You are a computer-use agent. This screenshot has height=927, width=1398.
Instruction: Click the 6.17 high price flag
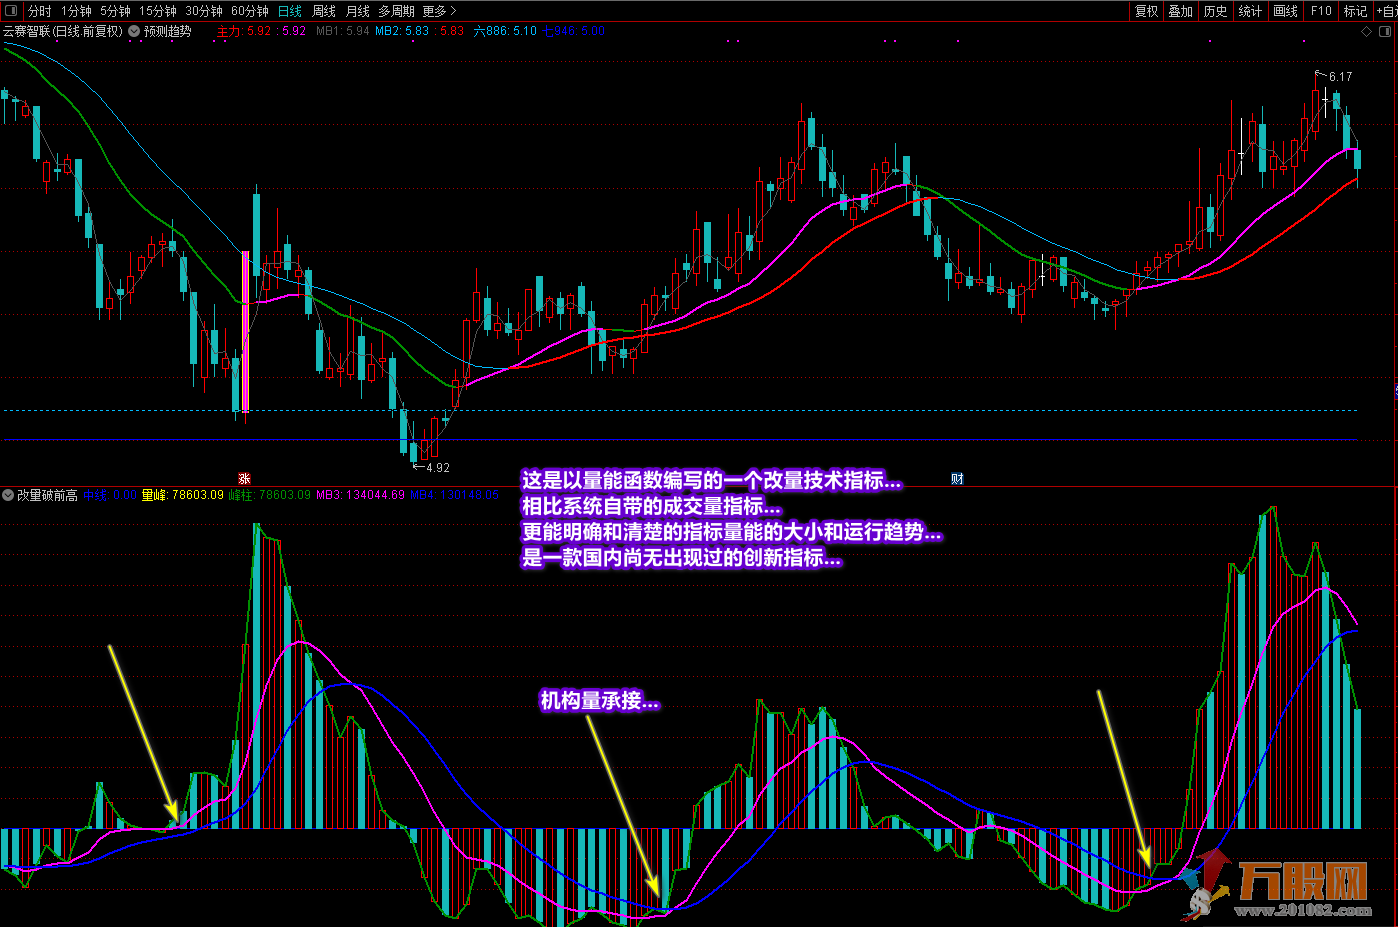[1335, 76]
